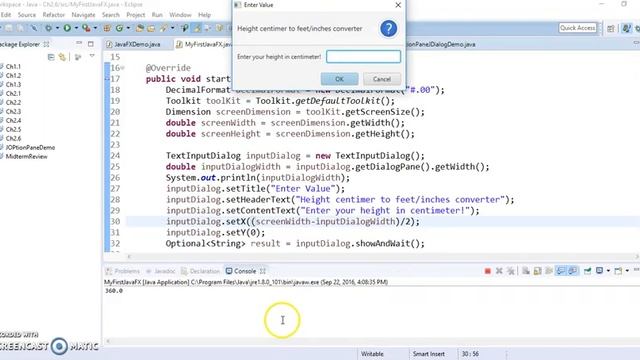Image resolution: width=640 pixels, height=360 pixels.
Task: Collapse the method fold marker at line 16
Action: click(x=122, y=68)
